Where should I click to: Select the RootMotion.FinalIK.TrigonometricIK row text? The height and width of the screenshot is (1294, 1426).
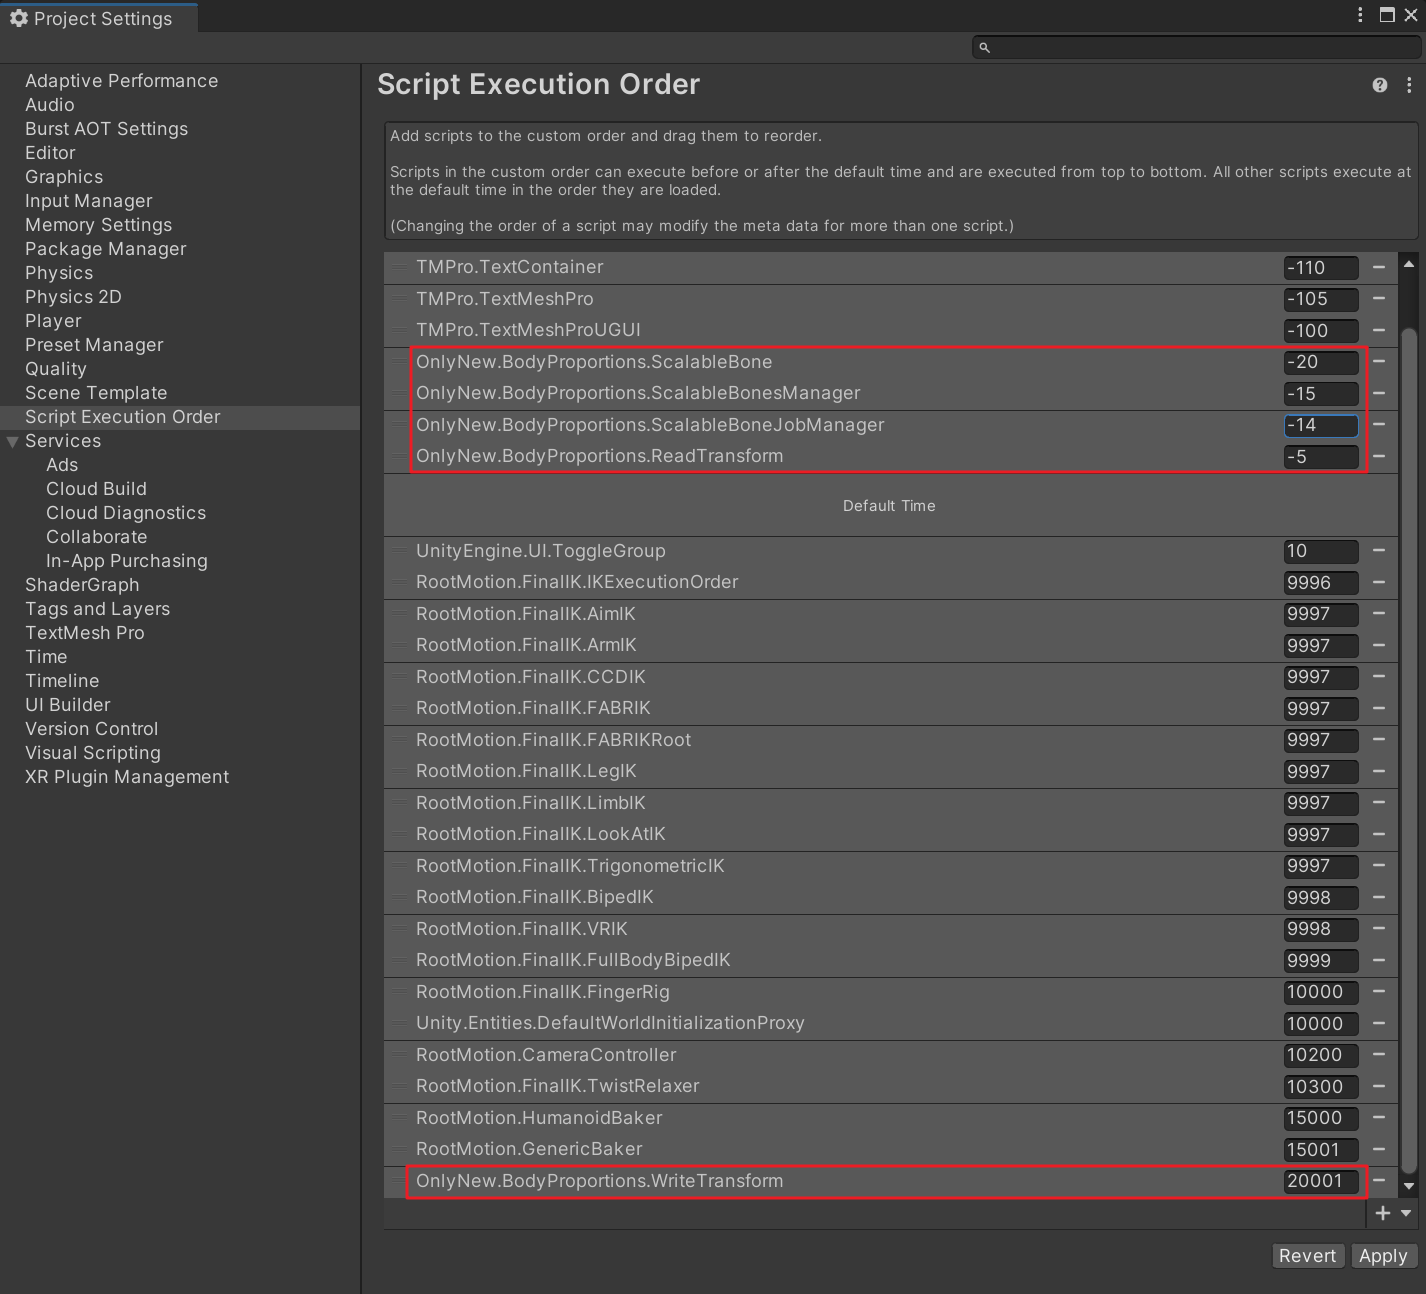[570, 866]
